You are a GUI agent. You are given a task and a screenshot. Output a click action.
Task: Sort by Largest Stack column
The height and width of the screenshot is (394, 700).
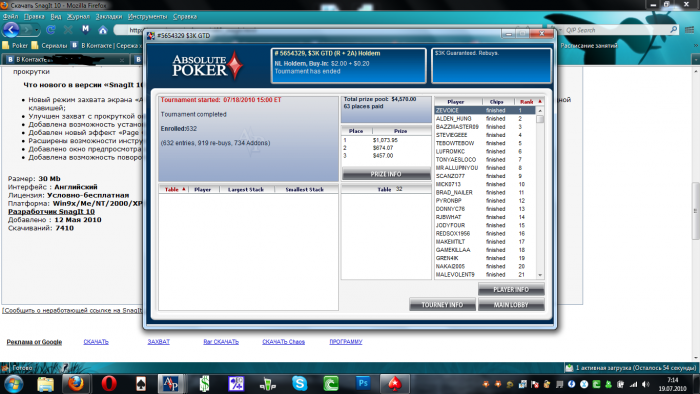pos(246,190)
